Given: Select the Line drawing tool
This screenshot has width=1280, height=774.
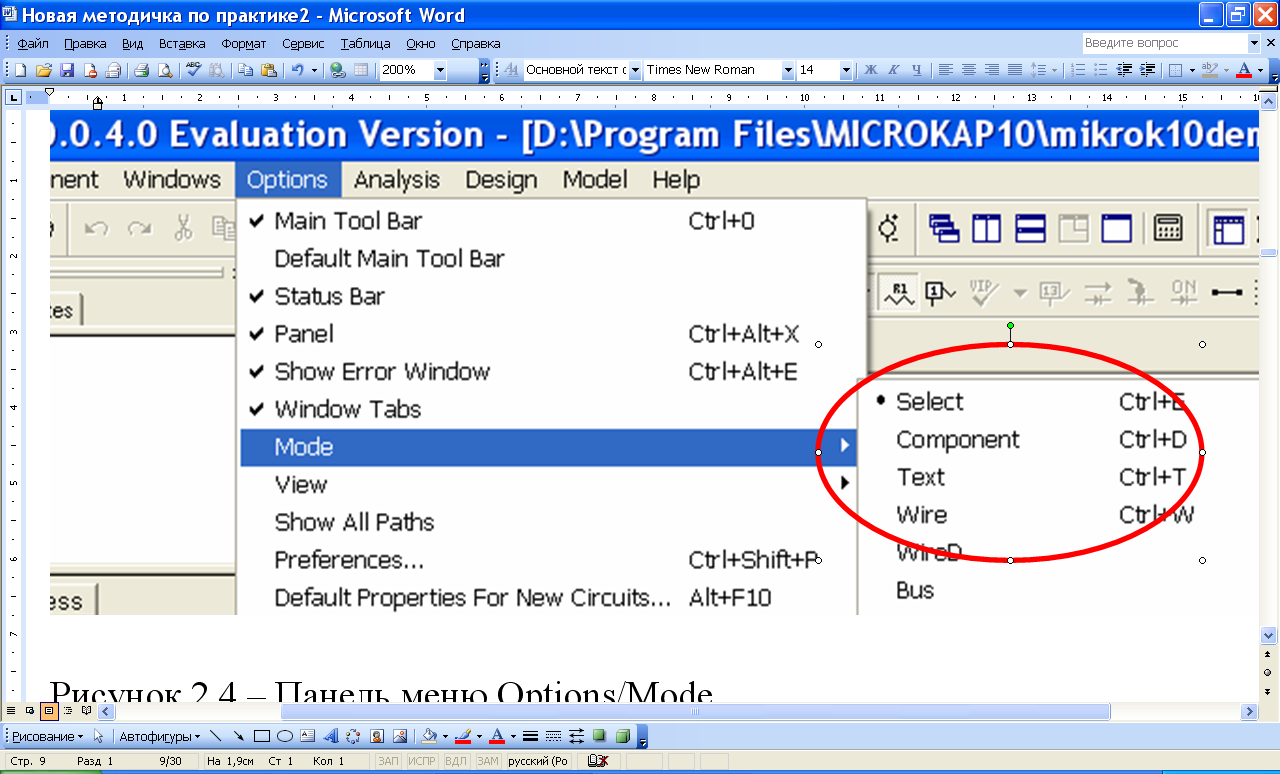Looking at the screenshot, I should coord(216,736).
